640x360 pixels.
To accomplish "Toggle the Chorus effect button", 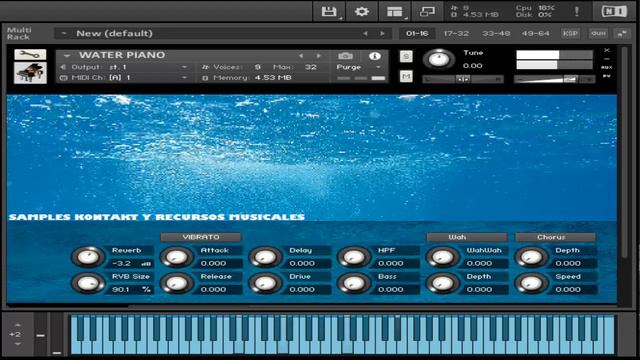I will click(555, 237).
